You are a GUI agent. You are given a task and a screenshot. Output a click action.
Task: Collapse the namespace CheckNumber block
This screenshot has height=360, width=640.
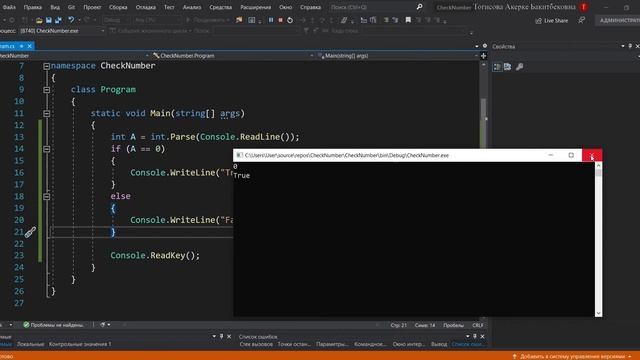click(47, 66)
